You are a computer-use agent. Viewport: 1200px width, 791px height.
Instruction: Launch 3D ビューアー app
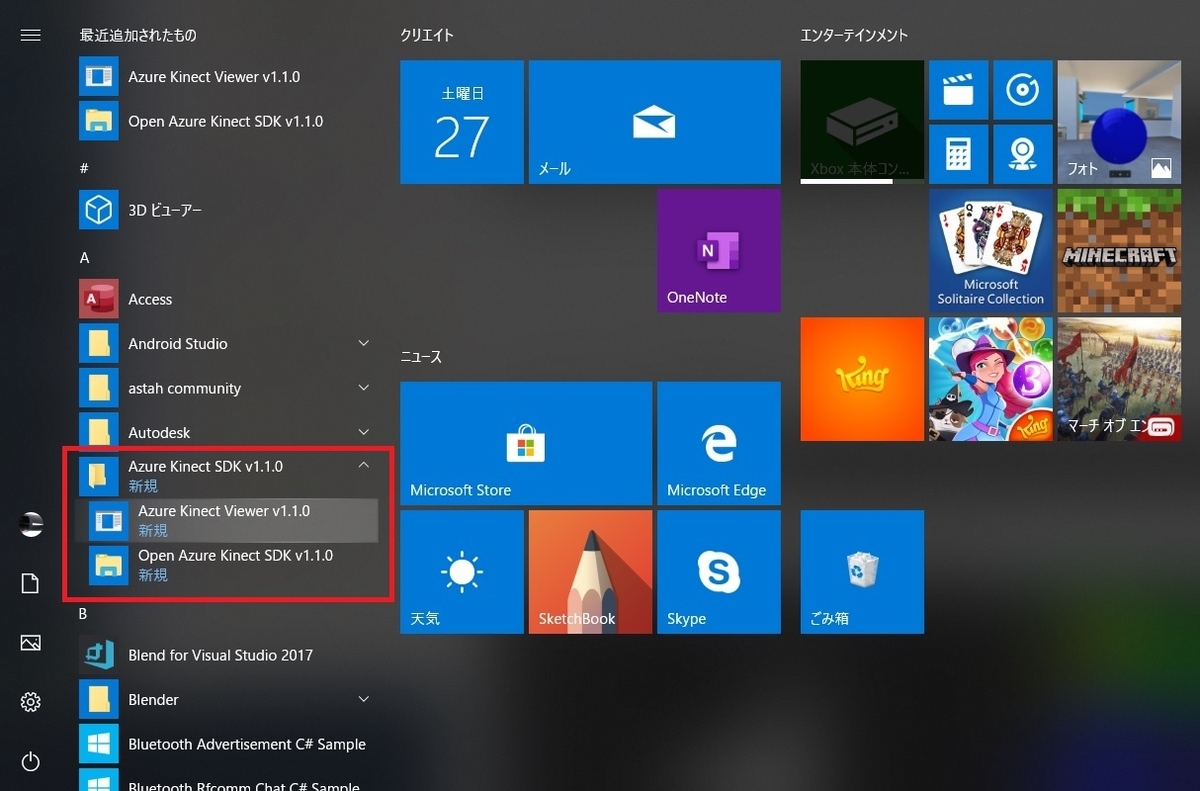coord(228,210)
